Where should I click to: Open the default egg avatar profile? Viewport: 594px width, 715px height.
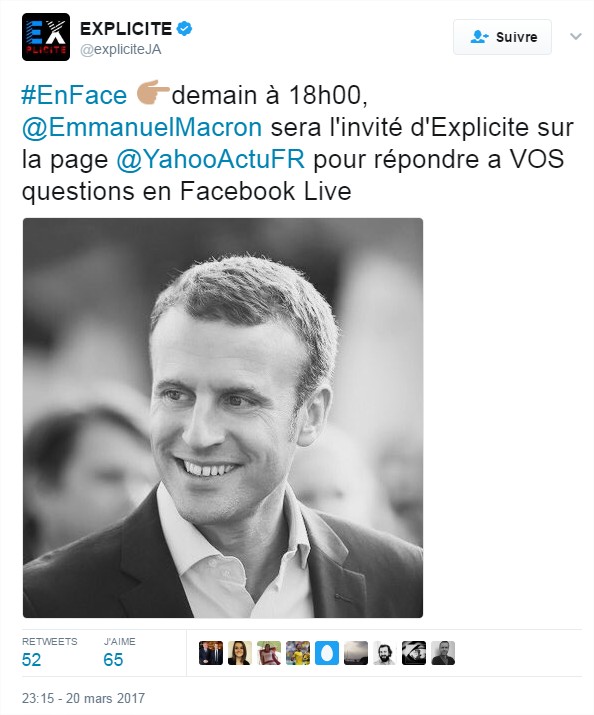click(327, 653)
